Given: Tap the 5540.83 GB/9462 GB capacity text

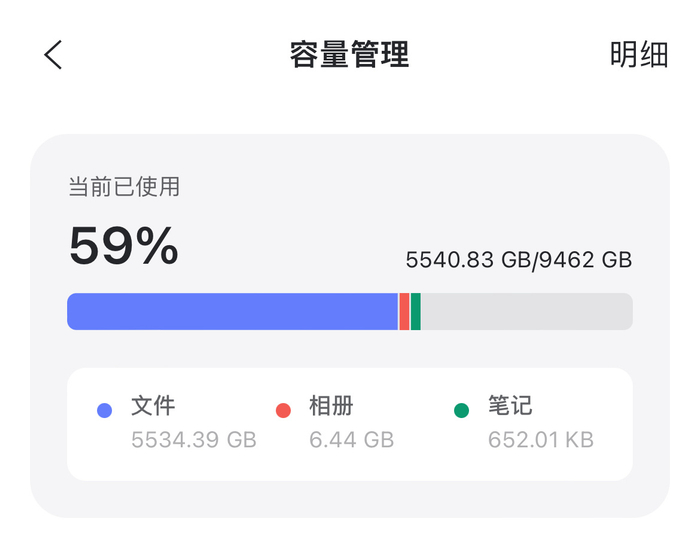Looking at the screenshot, I should pos(518,260).
